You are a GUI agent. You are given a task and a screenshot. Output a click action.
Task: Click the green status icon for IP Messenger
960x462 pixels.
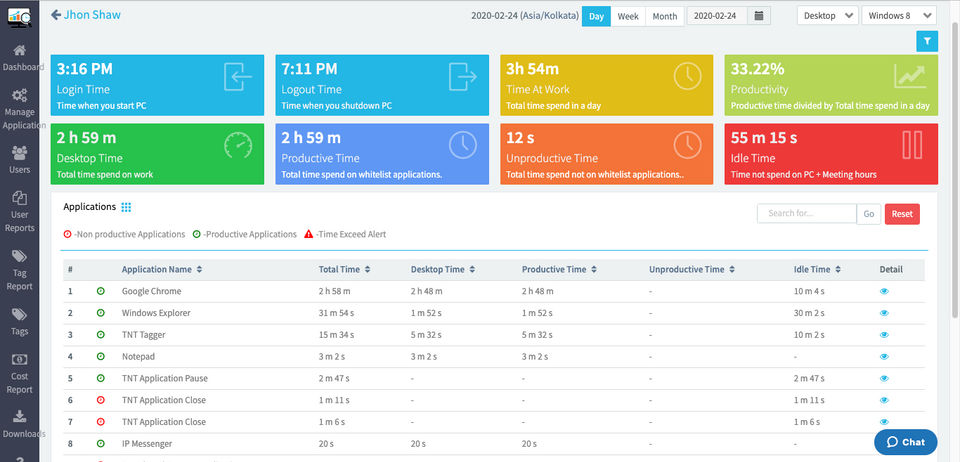100,444
